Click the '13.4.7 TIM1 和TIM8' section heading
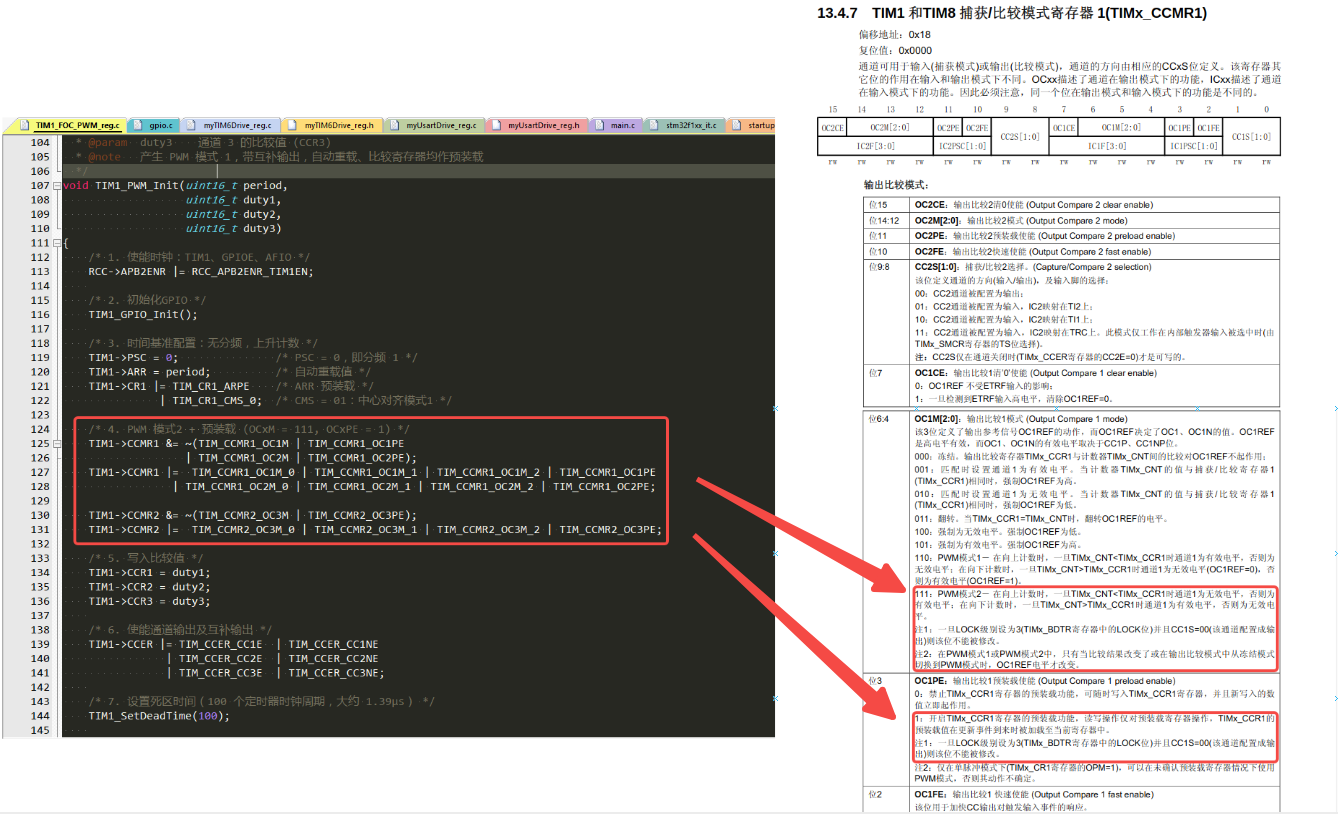Screen dimensions: 1338x814 click(1012, 13)
